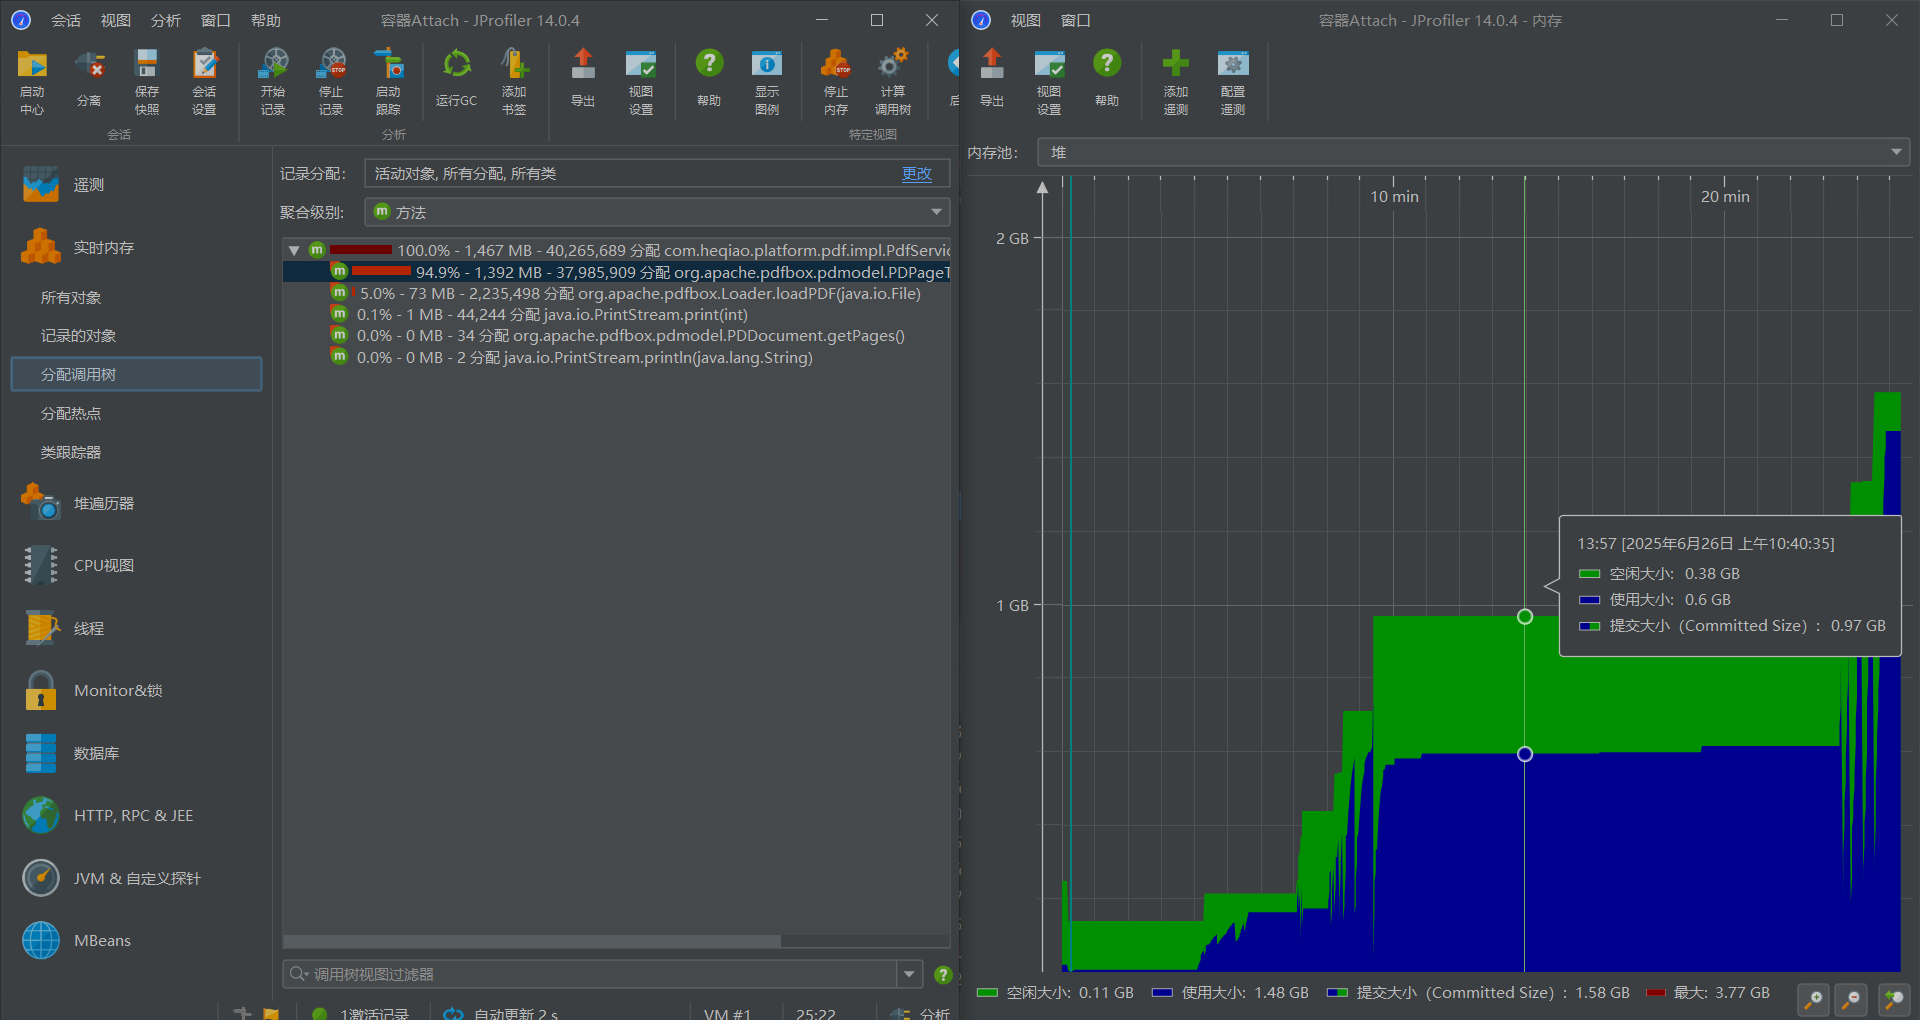Click the call tree horizontal scrollbar
1920x1020 pixels.
coord(532,941)
